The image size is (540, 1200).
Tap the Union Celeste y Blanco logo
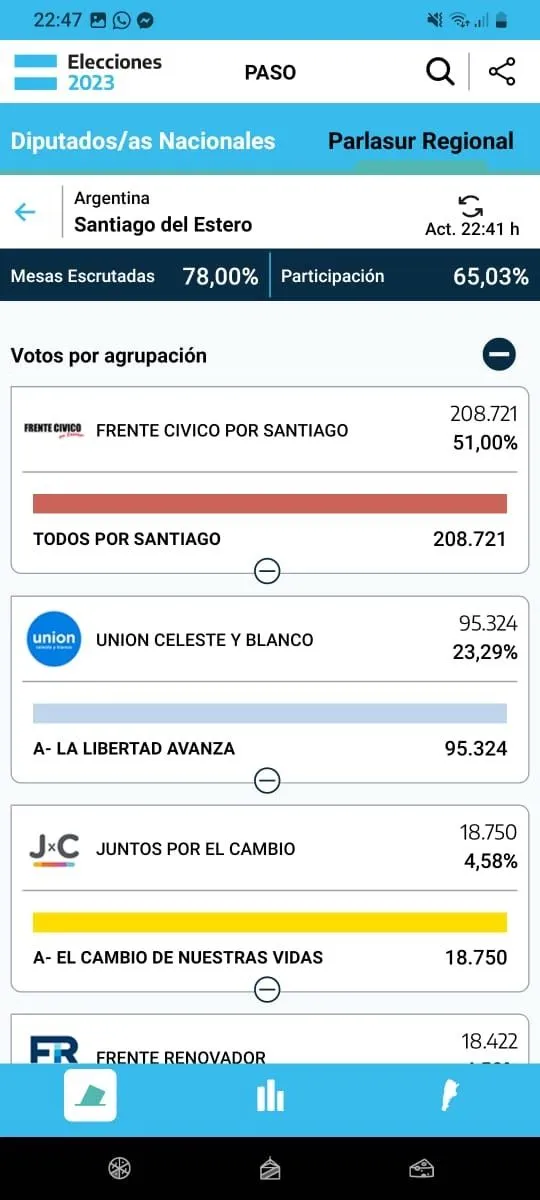click(x=53, y=639)
